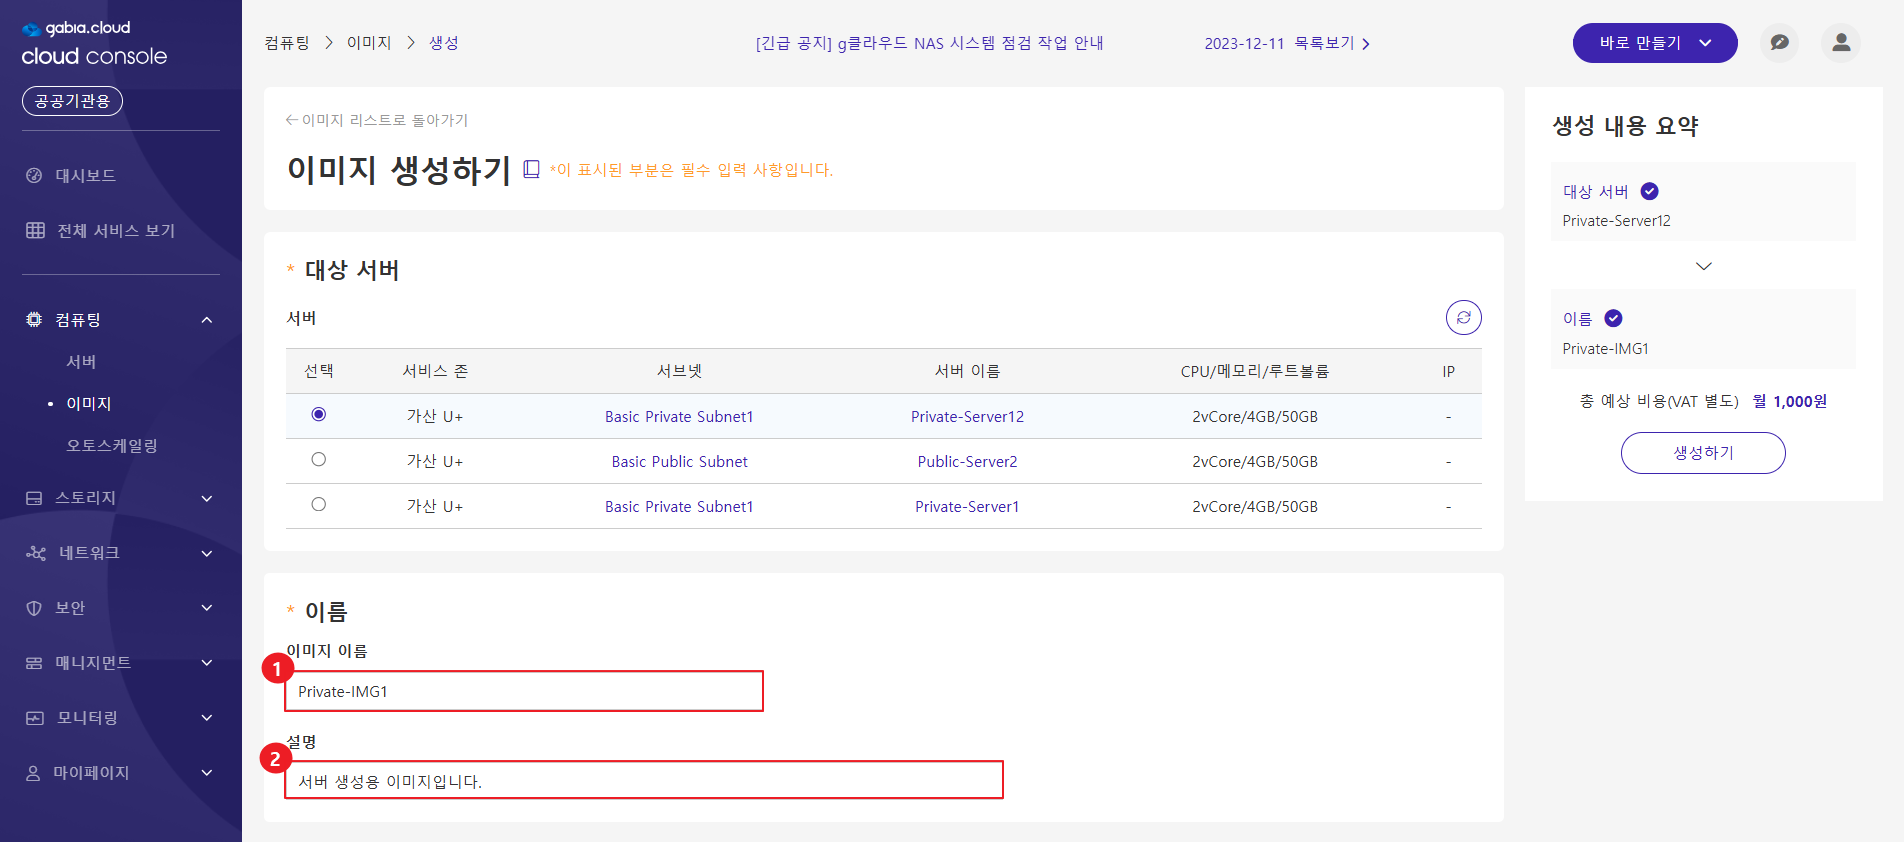Click the dashboard gauge icon in sidebar
Viewport: 1904px width, 842px height.
(x=34, y=176)
